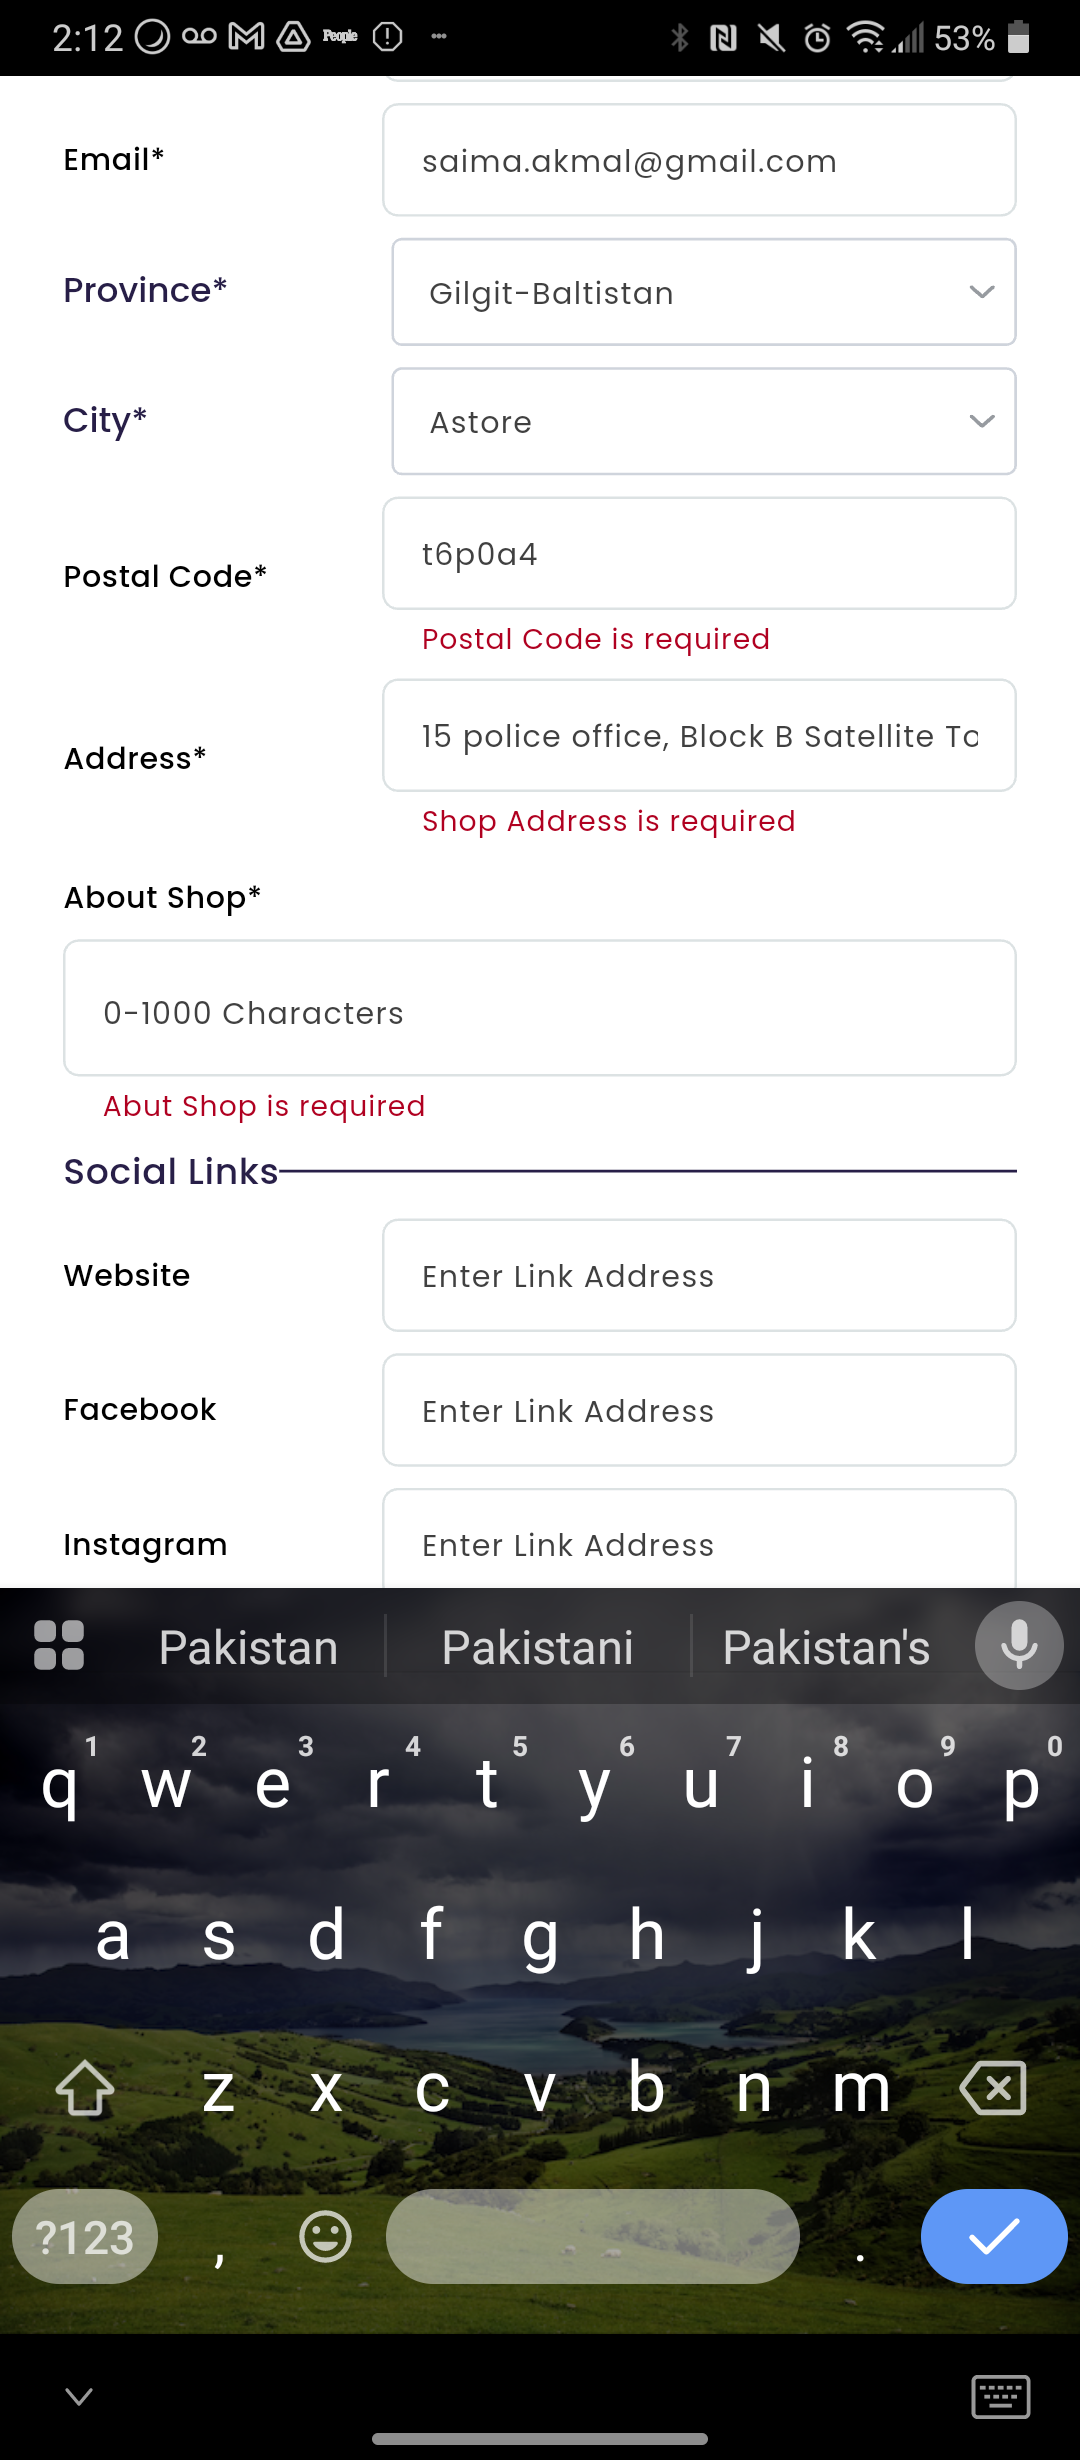Image resolution: width=1080 pixels, height=2460 pixels.
Task: Tap the backspace delete key
Action: (993, 2088)
